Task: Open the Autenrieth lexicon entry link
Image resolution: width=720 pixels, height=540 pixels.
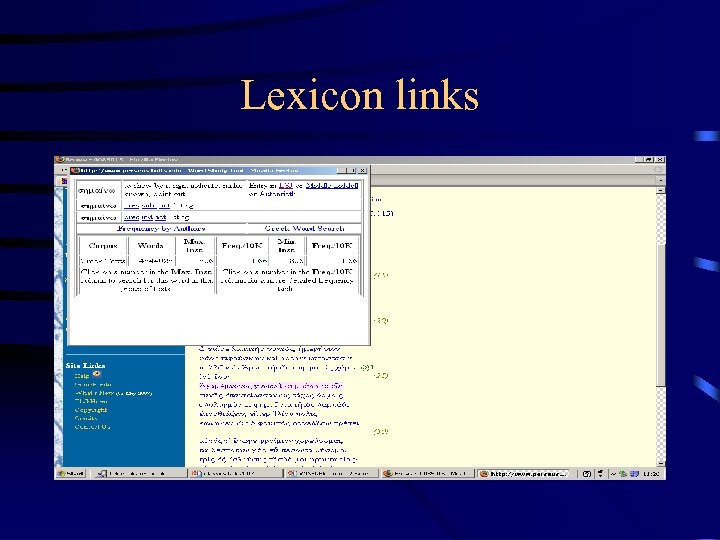Action: (277, 194)
